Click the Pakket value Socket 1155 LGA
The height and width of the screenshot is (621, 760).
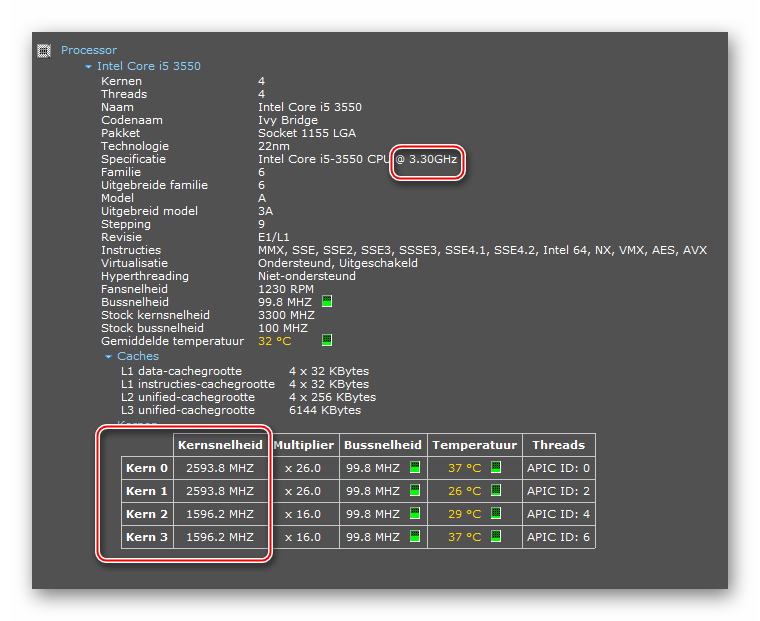307,133
